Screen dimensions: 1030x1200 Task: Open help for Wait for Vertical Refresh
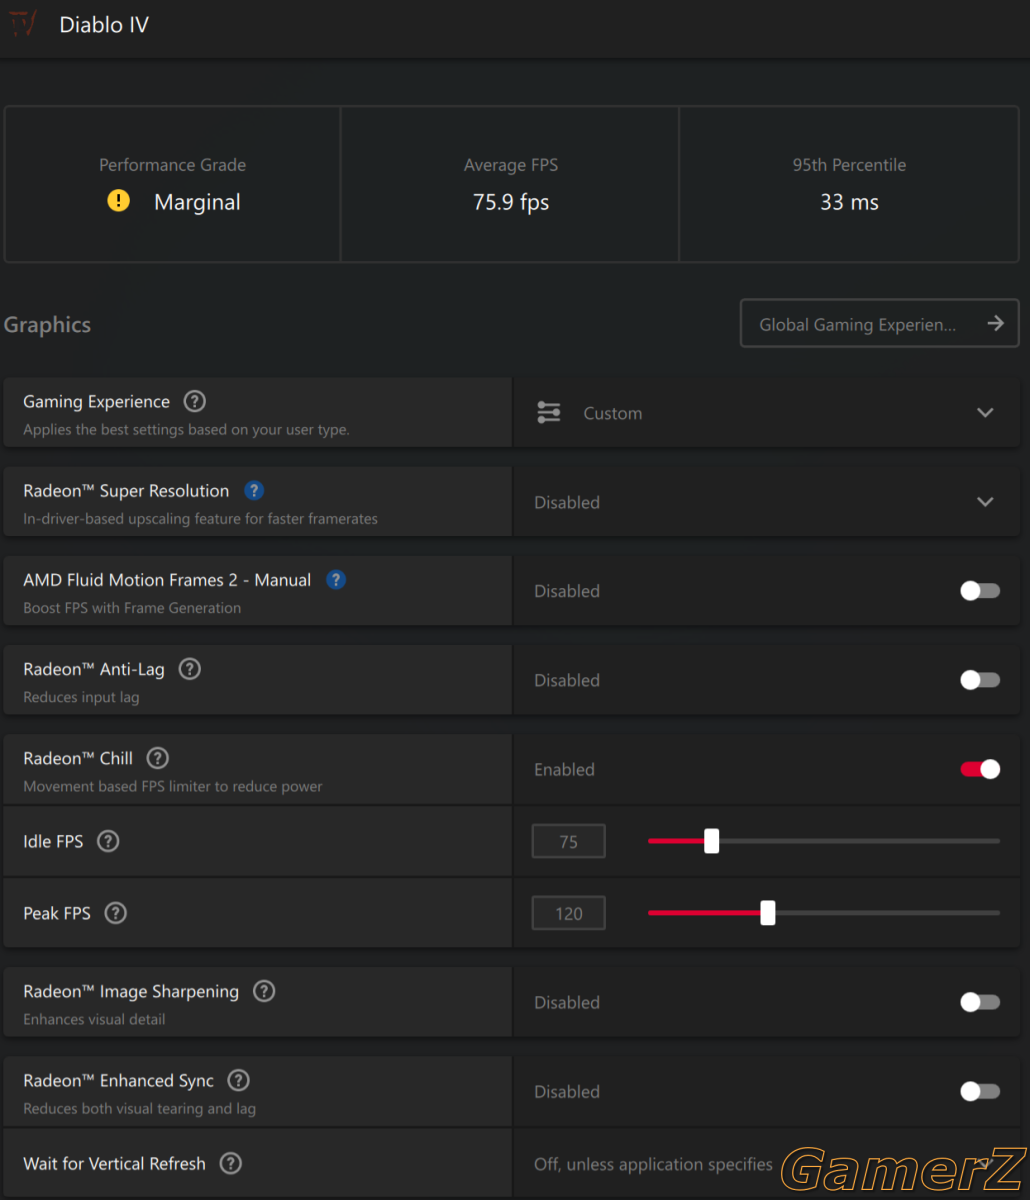231,1163
